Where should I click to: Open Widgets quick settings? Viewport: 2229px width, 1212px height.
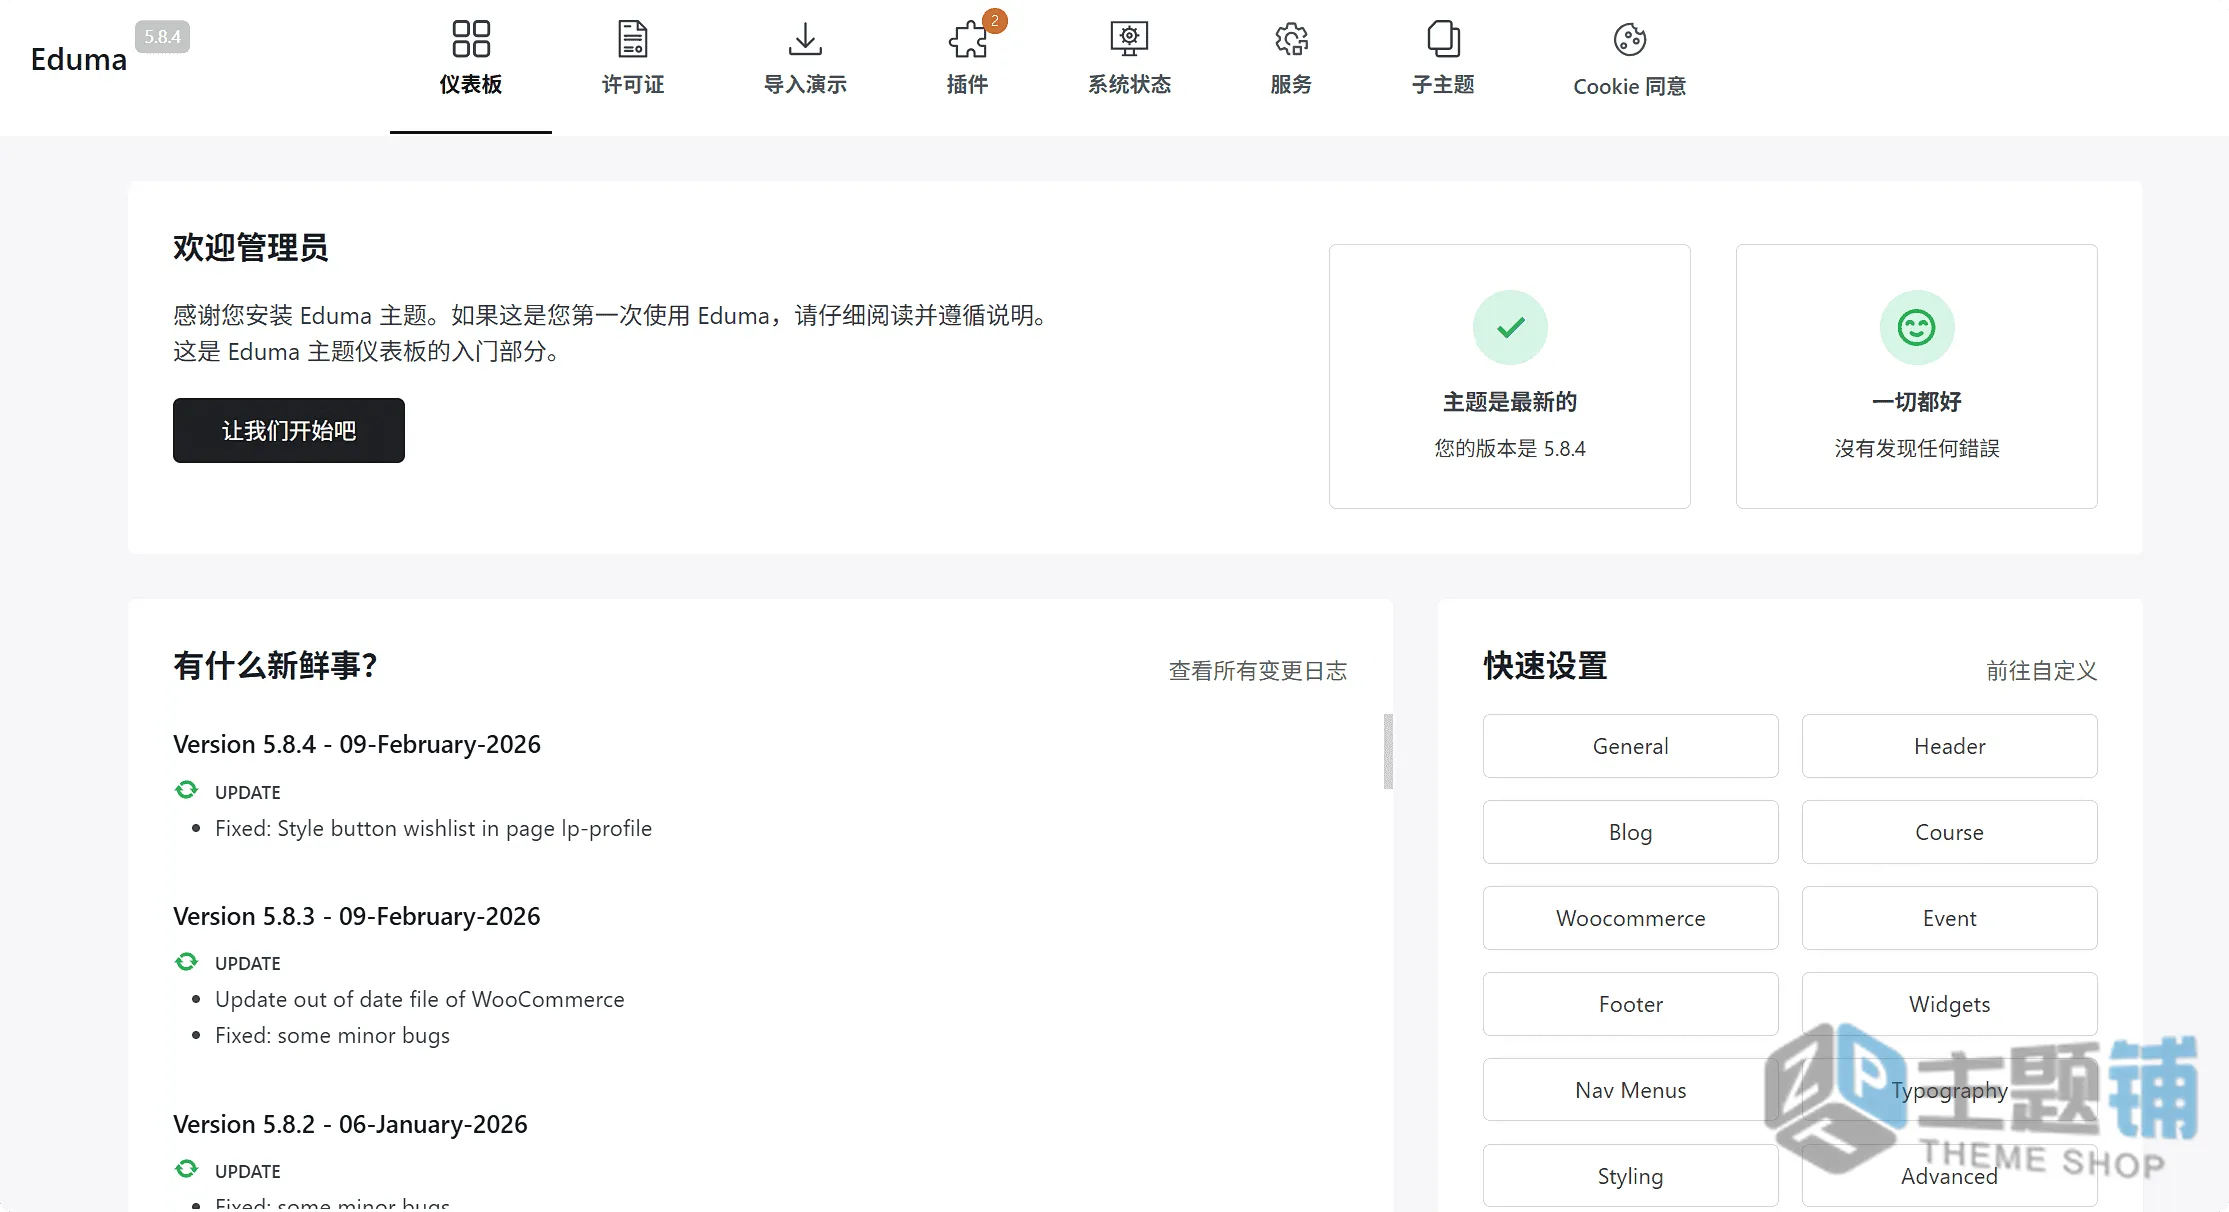pos(1949,1004)
